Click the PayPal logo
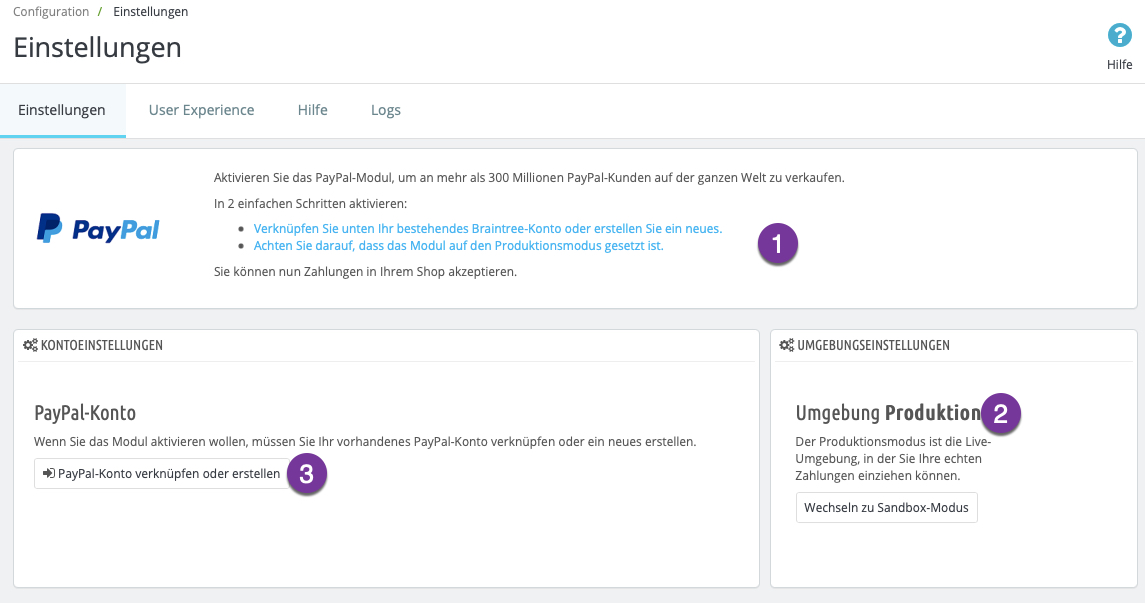 point(98,228)
